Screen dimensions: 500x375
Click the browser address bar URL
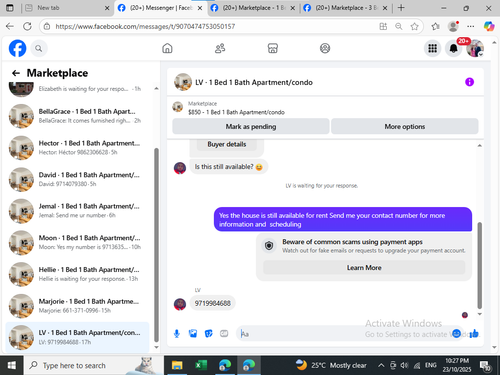145,26
